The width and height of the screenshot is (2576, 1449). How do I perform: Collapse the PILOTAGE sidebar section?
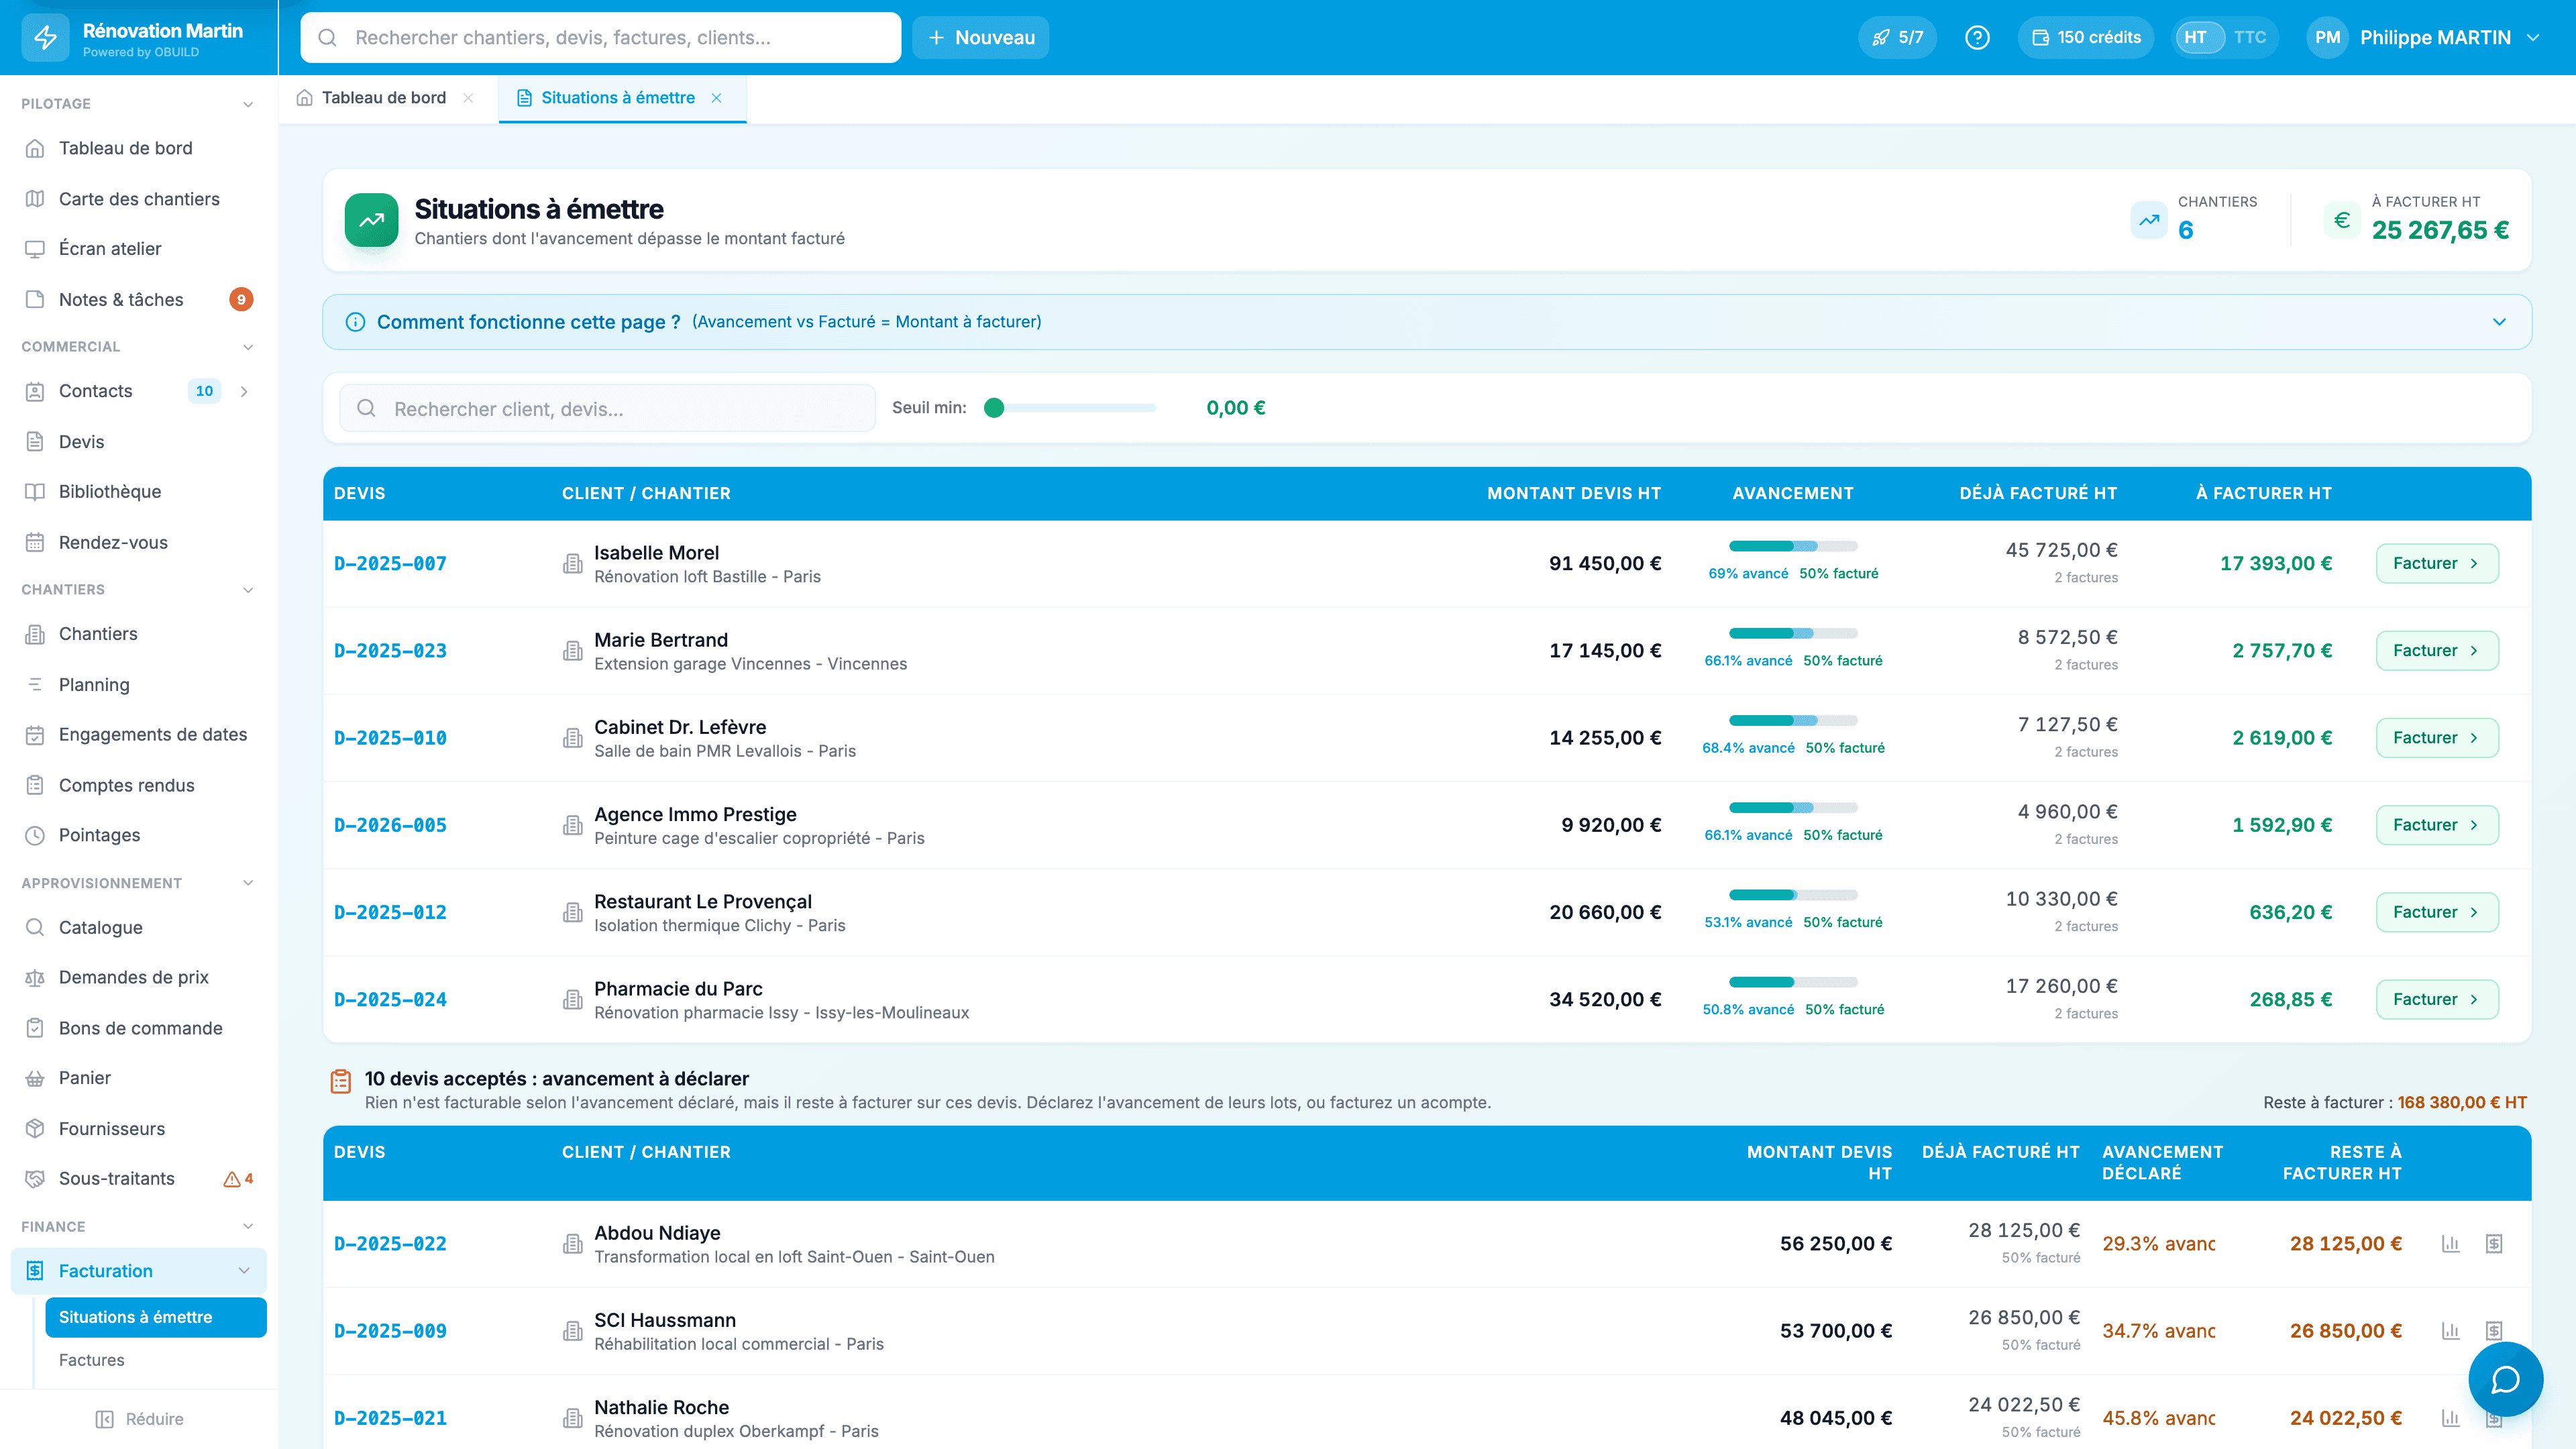(x=248, y=104)
